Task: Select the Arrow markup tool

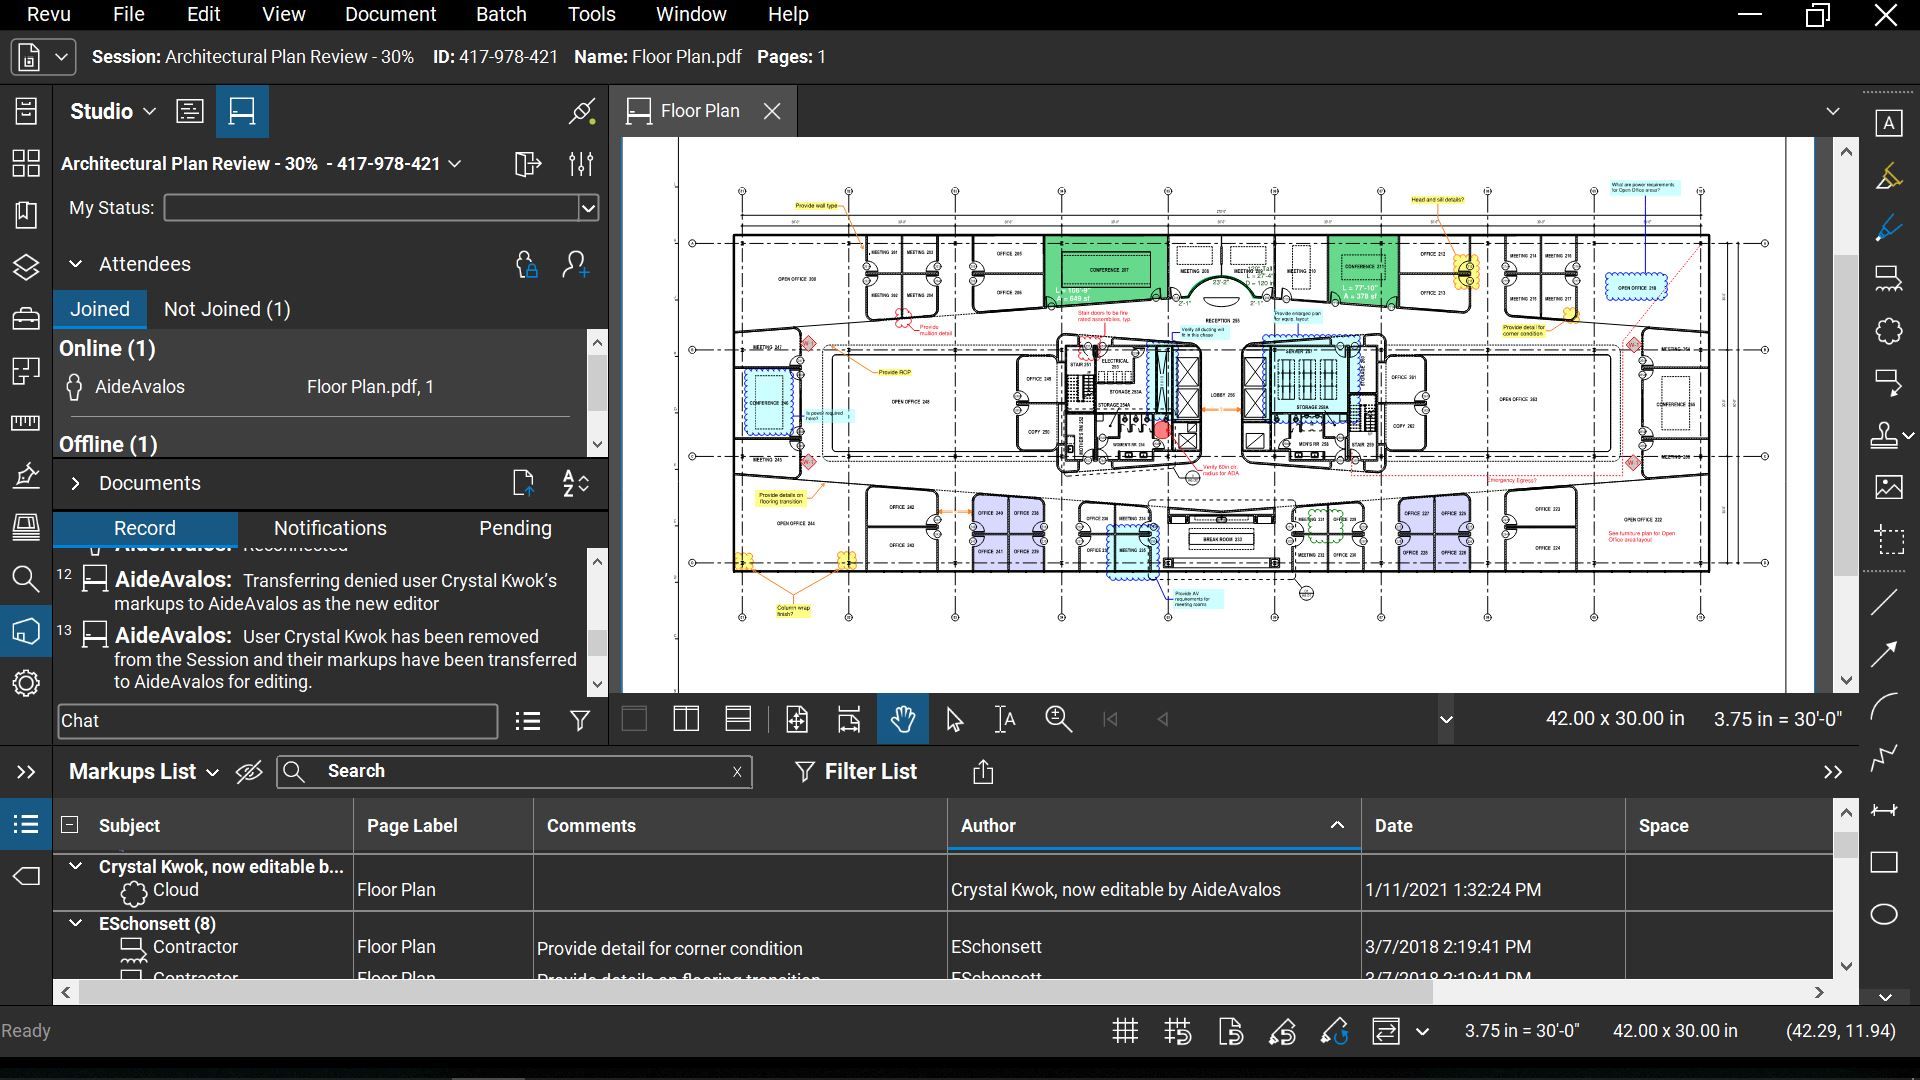Action: coord(1884,655)
